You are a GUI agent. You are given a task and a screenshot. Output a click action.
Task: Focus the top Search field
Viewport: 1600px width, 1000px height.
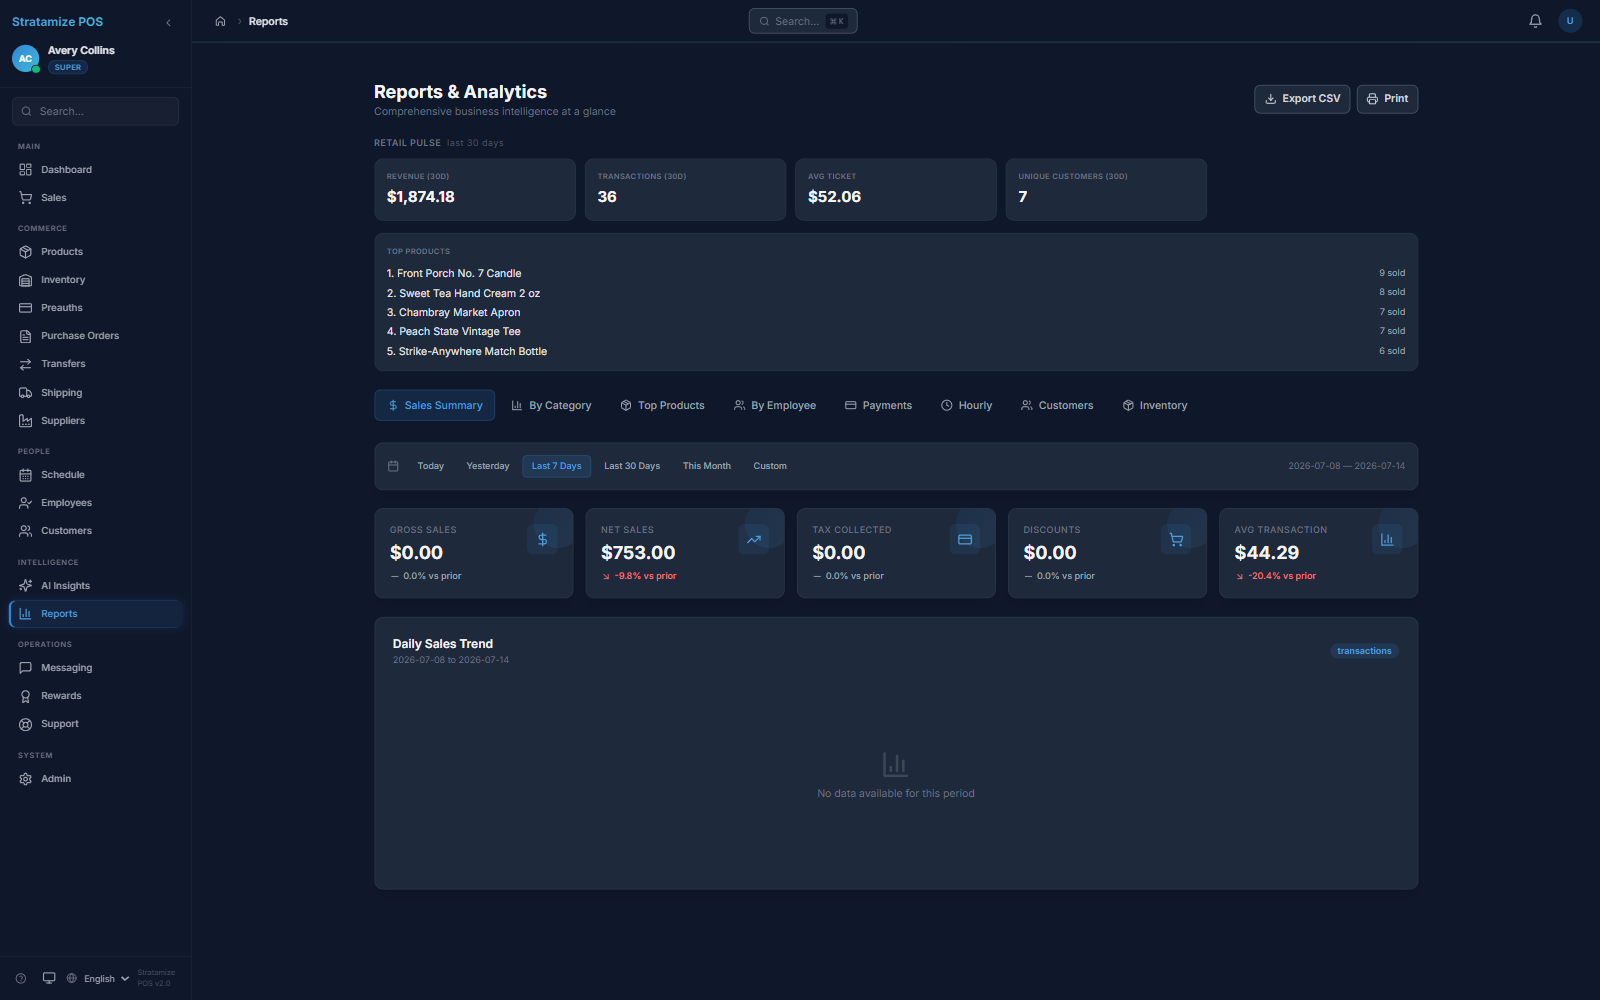(x=803, y=21)
